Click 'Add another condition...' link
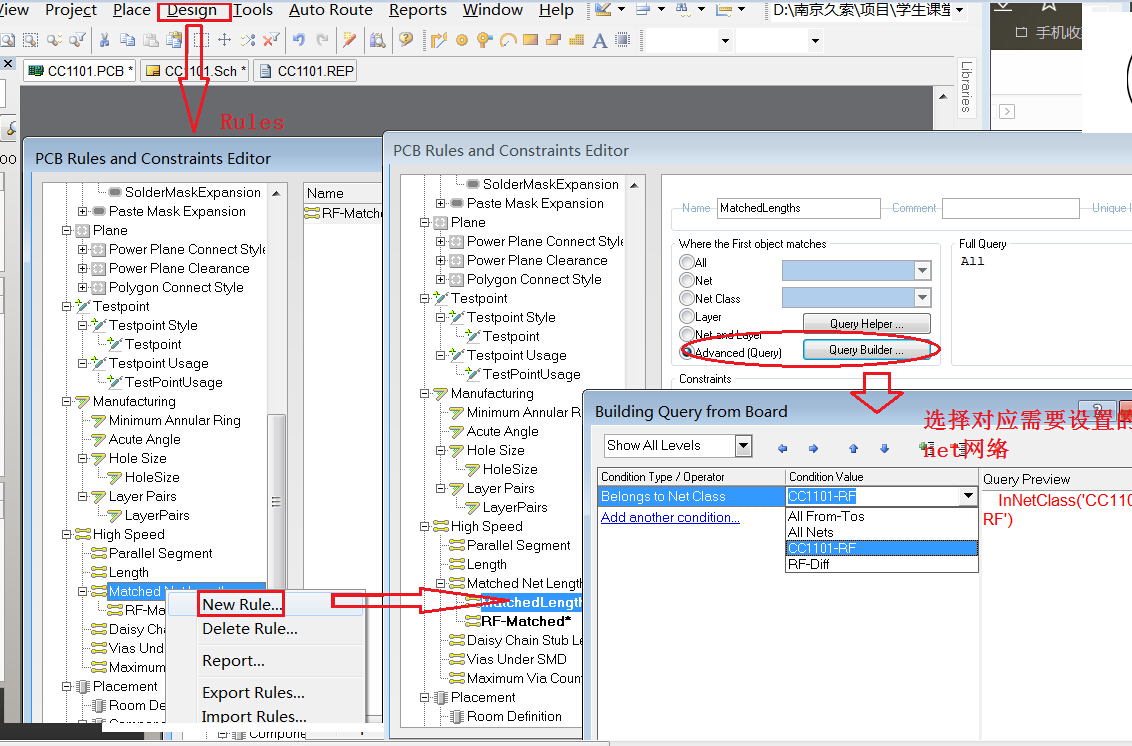 pyautogui.click(x=670, y=517)
